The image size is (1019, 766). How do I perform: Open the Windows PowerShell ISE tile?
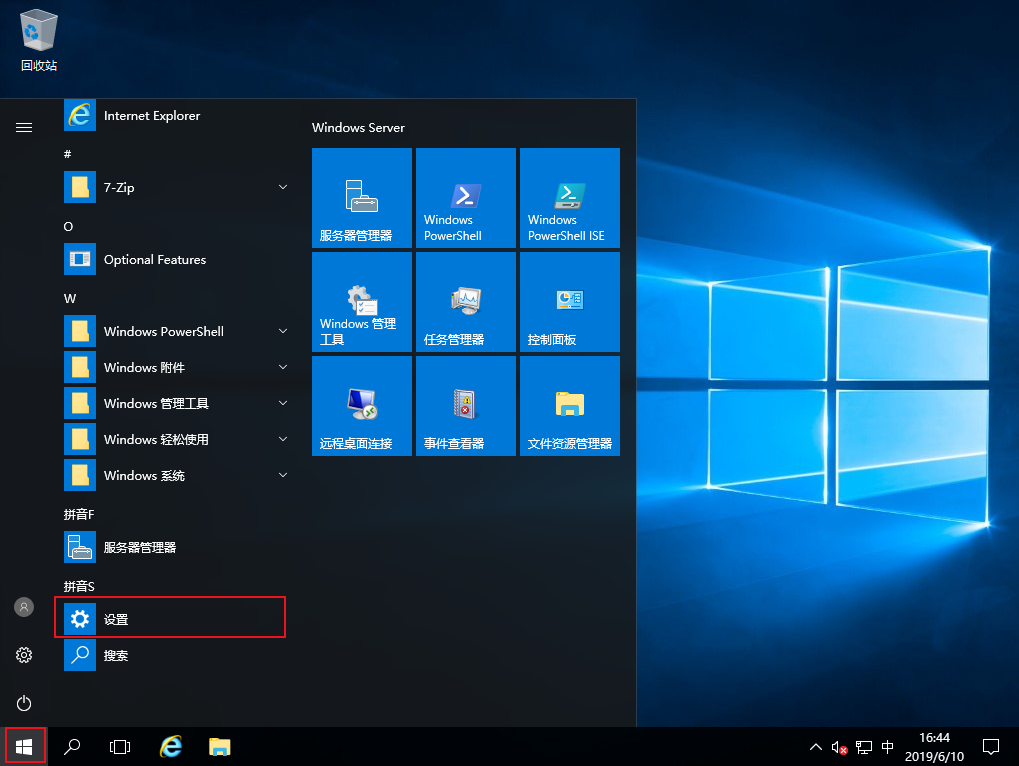[569, 198]
